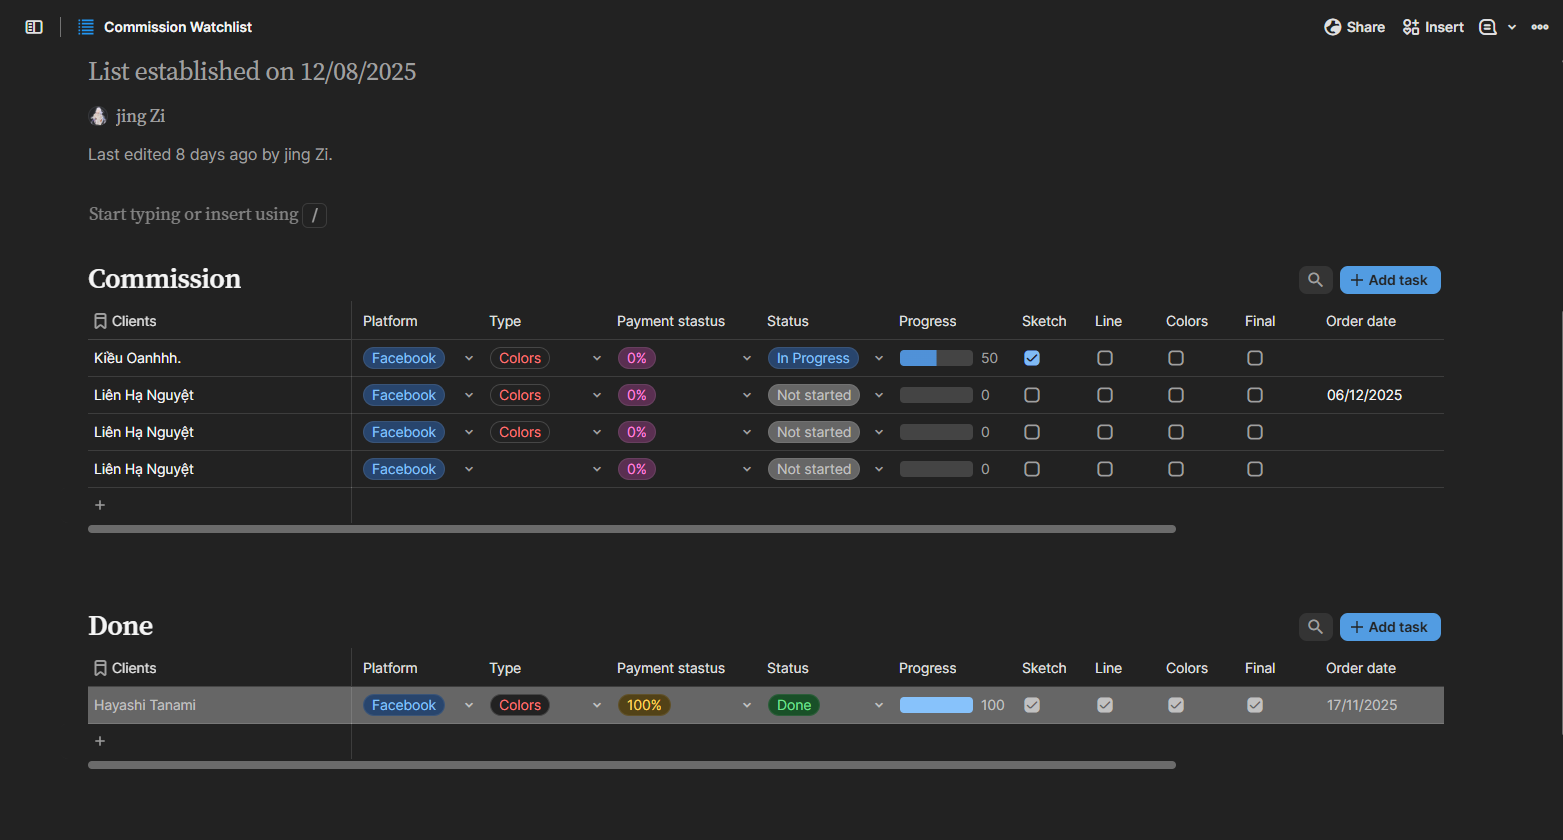Uncheck the Sketch checkbox for Kiều Oanhhh.

coord(1032,358)
